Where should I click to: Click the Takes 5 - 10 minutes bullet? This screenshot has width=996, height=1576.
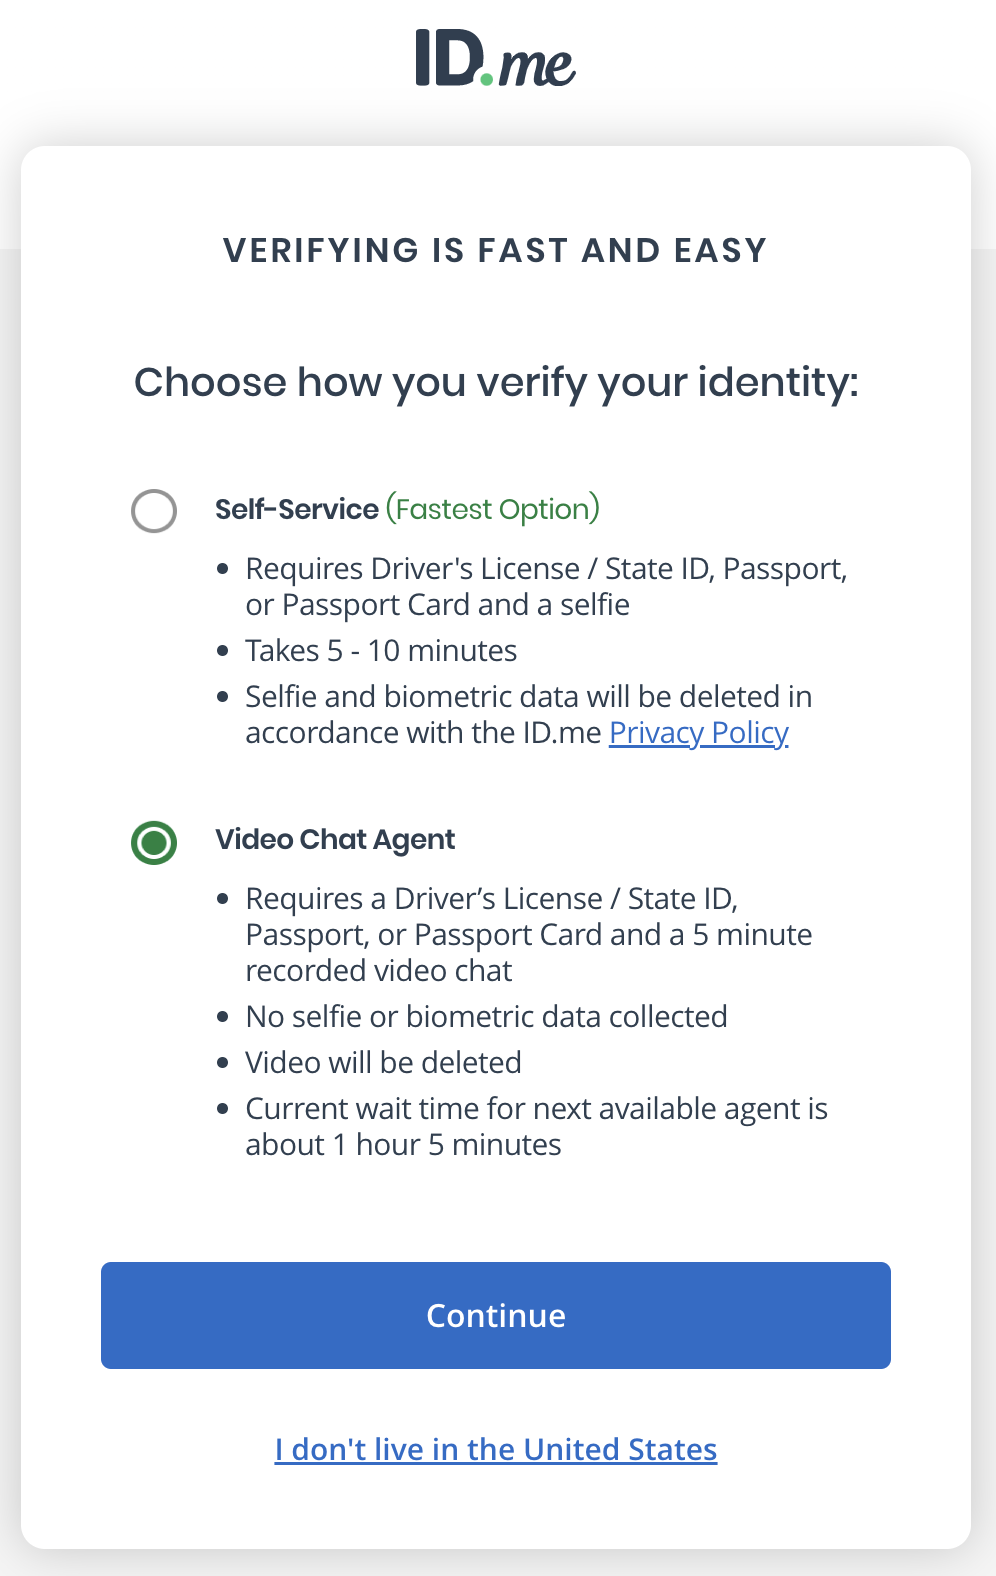click(x=381, y=650)
